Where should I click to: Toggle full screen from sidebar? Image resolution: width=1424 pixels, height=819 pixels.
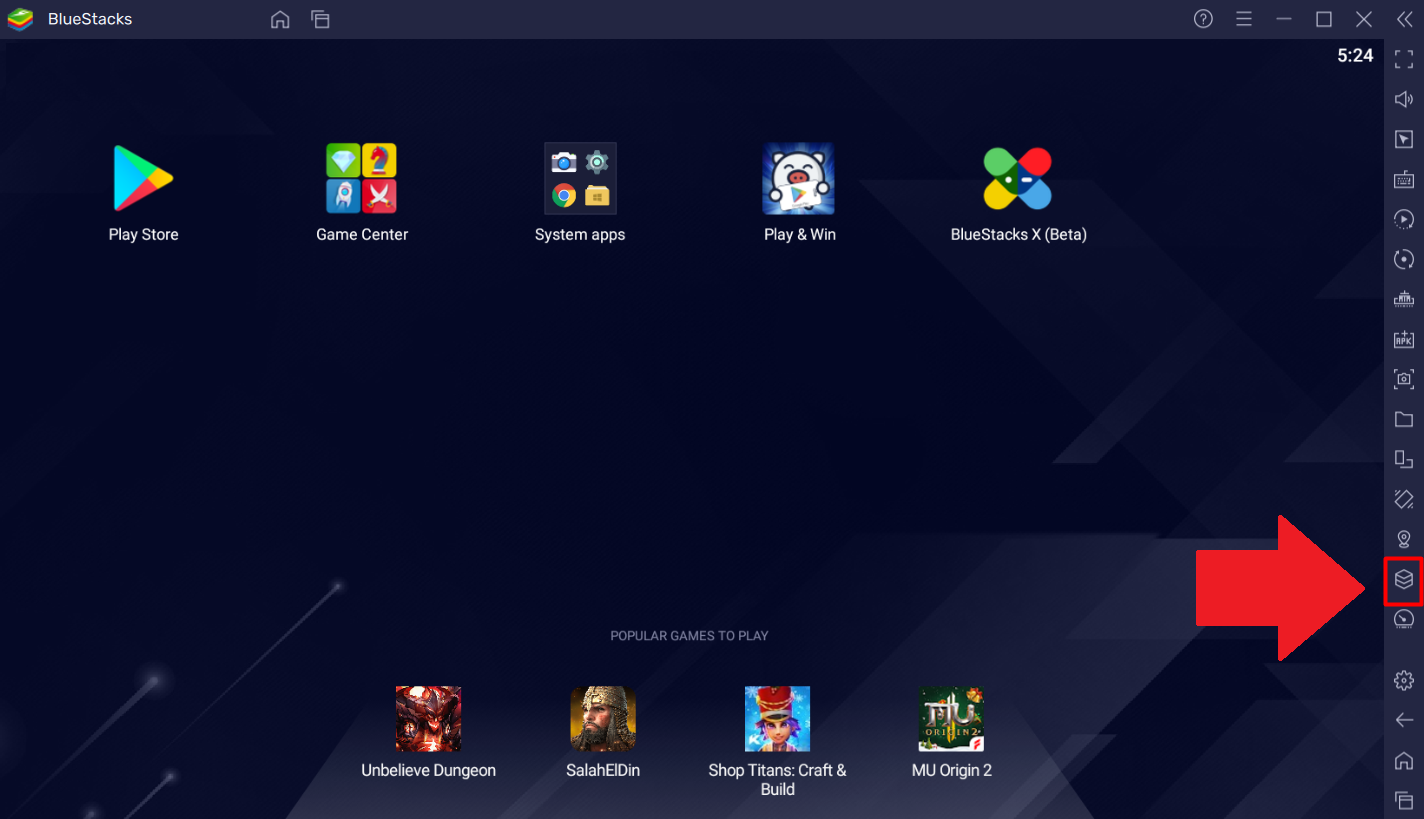point(1404,59)
